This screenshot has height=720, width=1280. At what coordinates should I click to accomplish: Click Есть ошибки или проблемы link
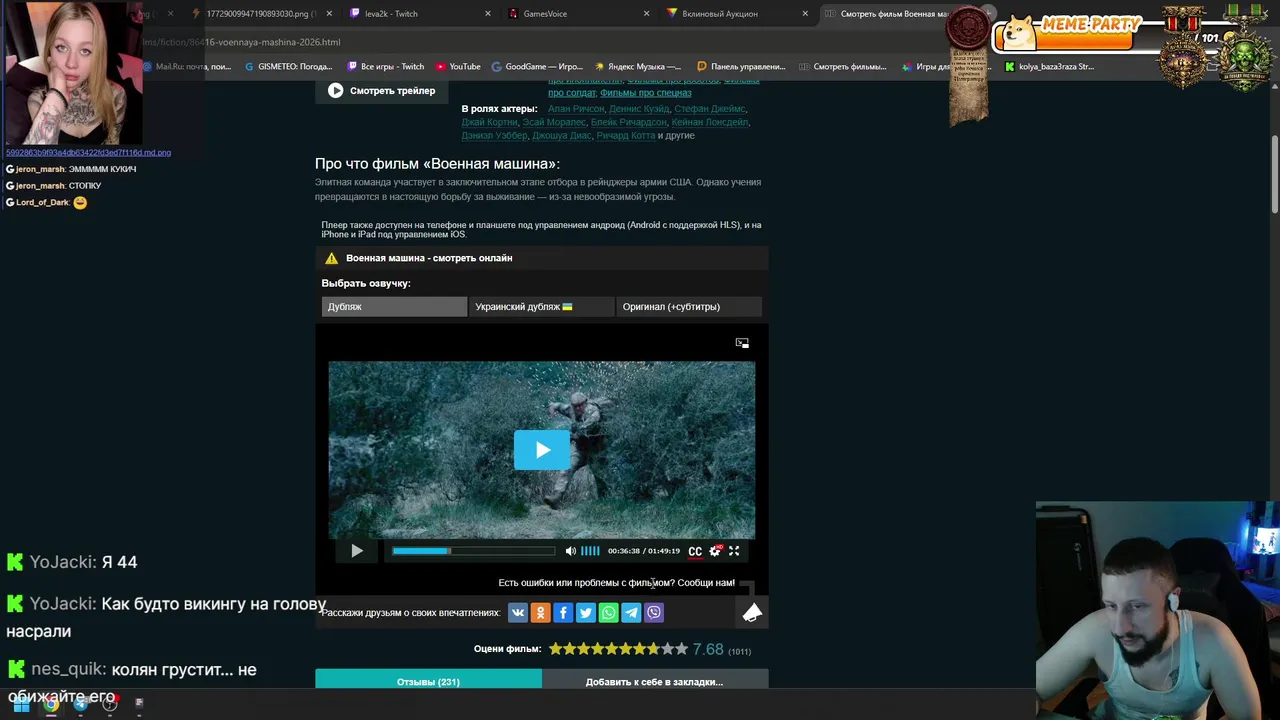click(616, 583)
